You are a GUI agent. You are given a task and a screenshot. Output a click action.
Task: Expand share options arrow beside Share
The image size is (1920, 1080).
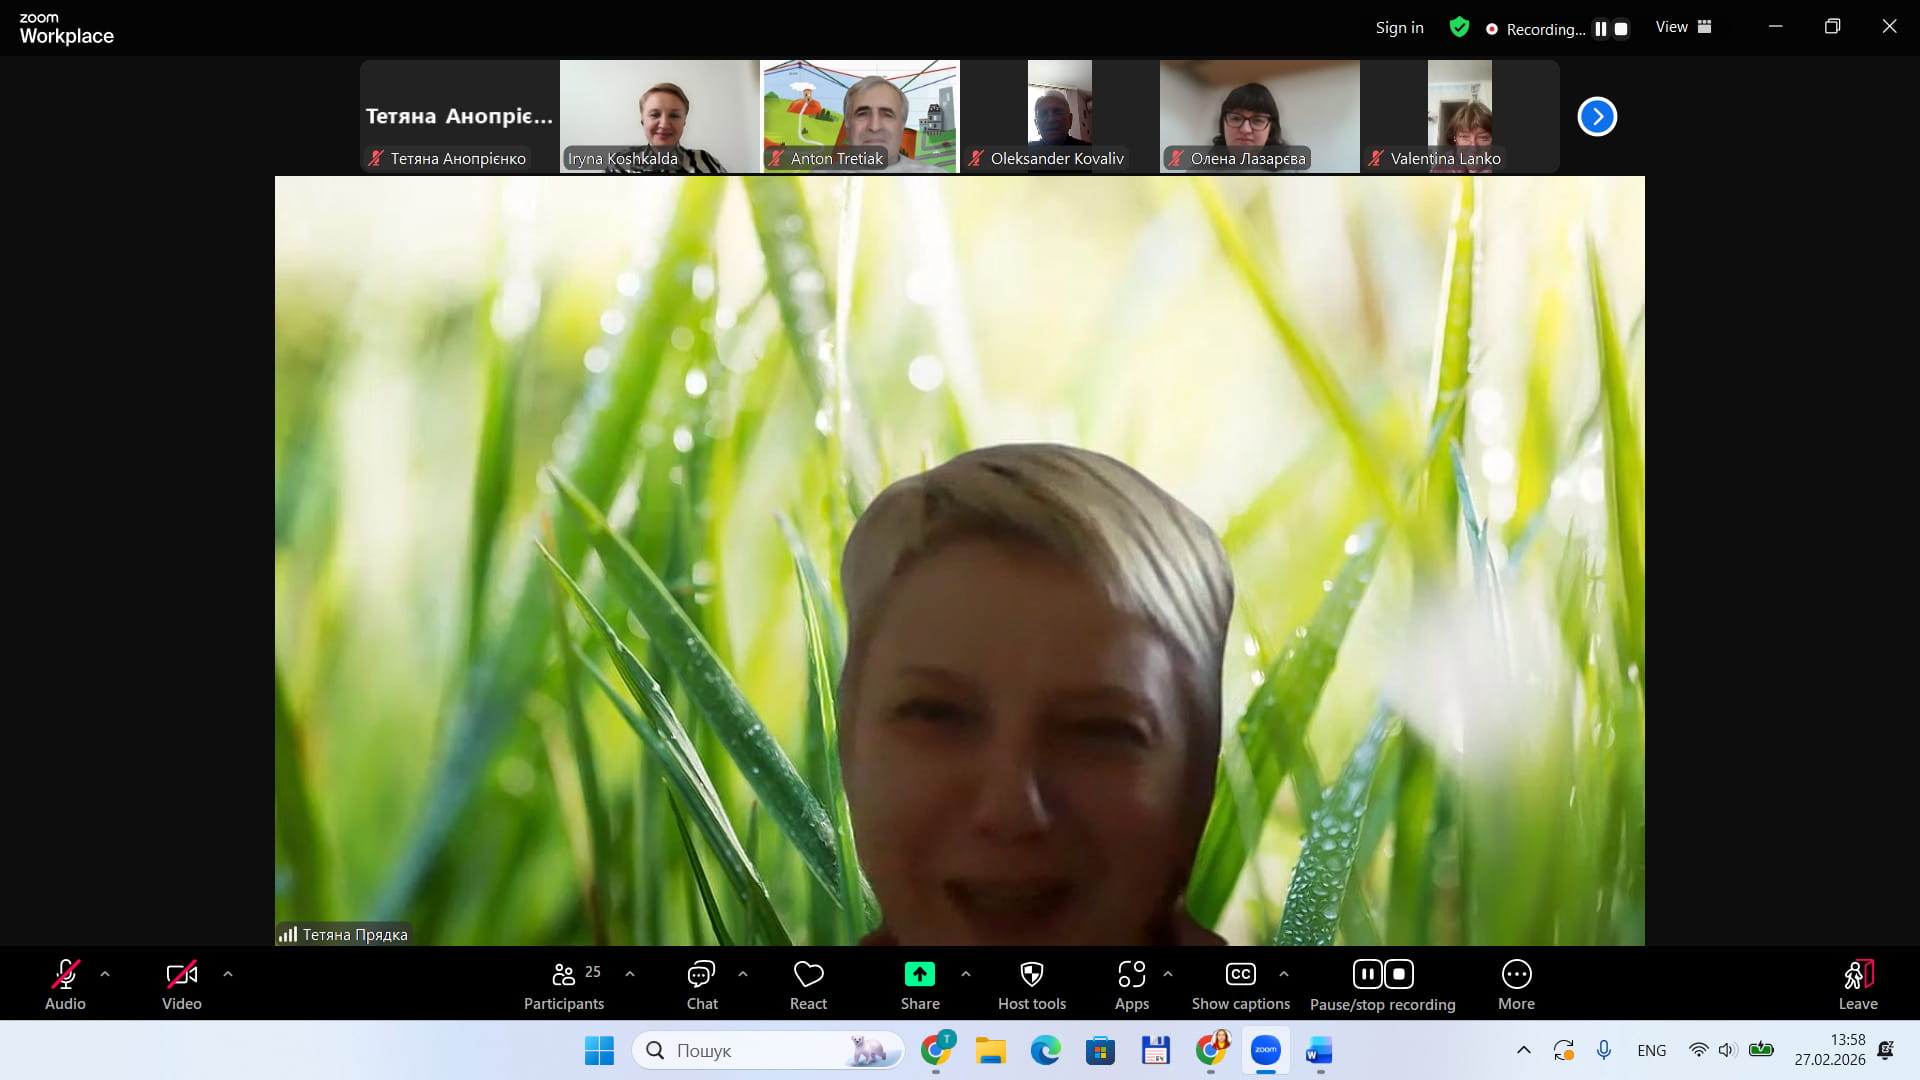click(965, 973)
